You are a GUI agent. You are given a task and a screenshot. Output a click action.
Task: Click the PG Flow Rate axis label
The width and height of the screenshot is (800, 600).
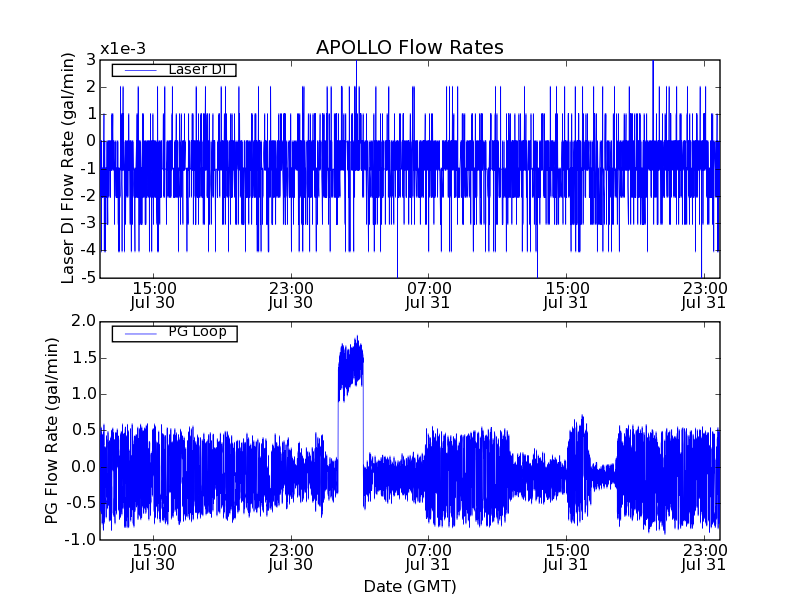point(52,431)
